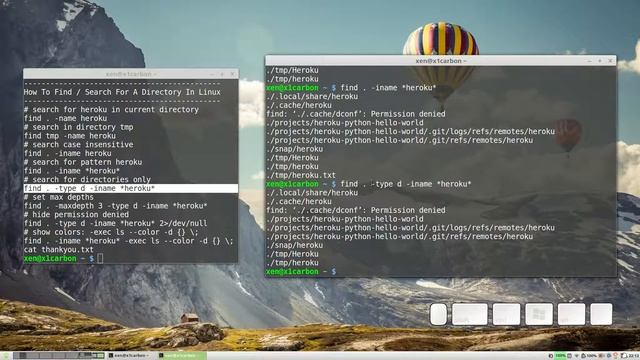Click the right terminal's xen@x1carbon title
This screenshot has height=360, width=640.
pos(441,61)
